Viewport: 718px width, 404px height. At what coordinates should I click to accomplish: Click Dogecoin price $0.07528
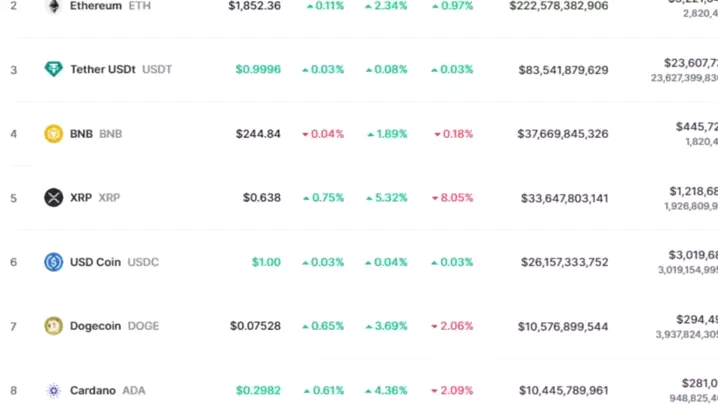pyautogui.click(x=255, y=326)
